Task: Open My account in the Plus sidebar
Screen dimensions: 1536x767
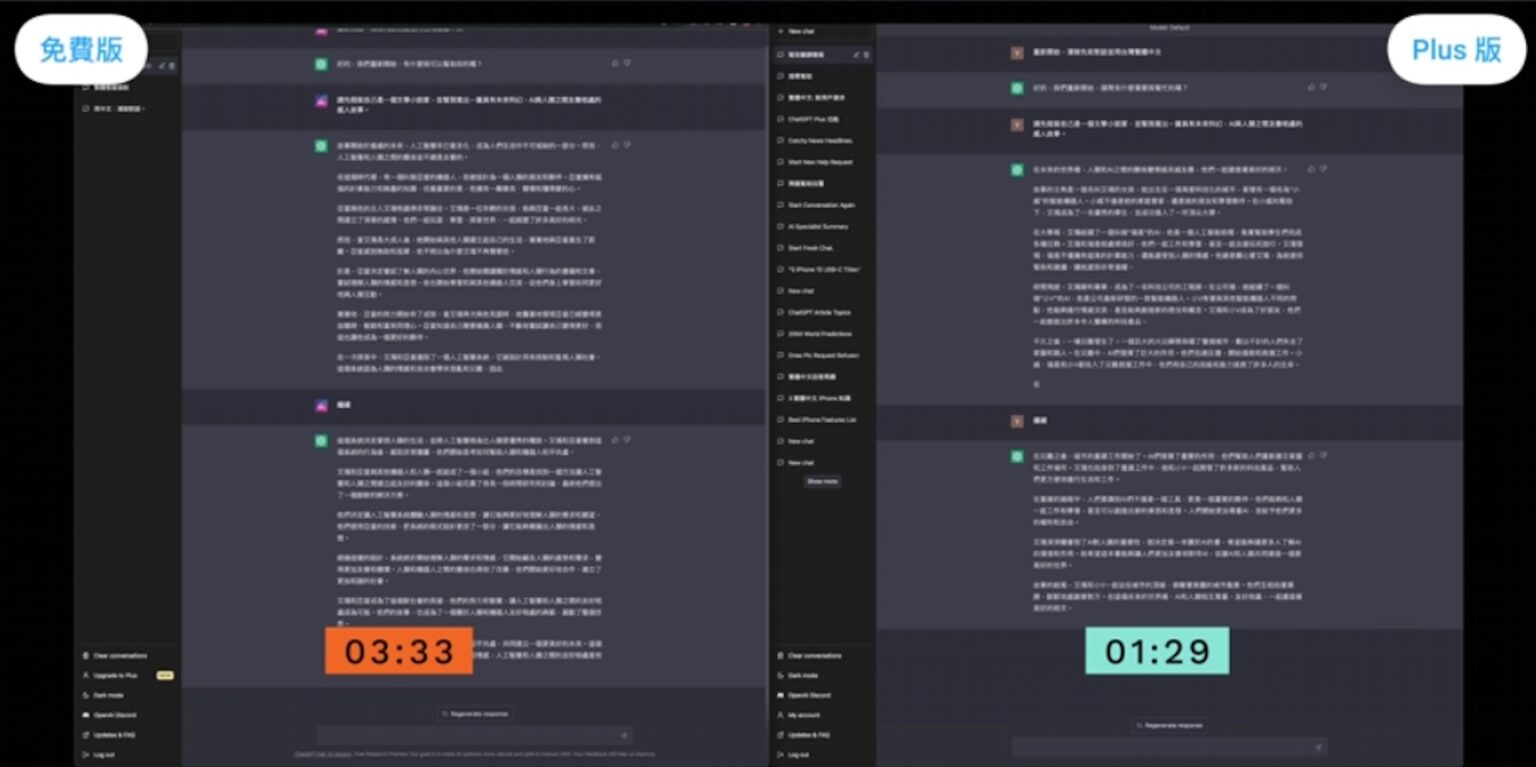Action: pos(803,715)
